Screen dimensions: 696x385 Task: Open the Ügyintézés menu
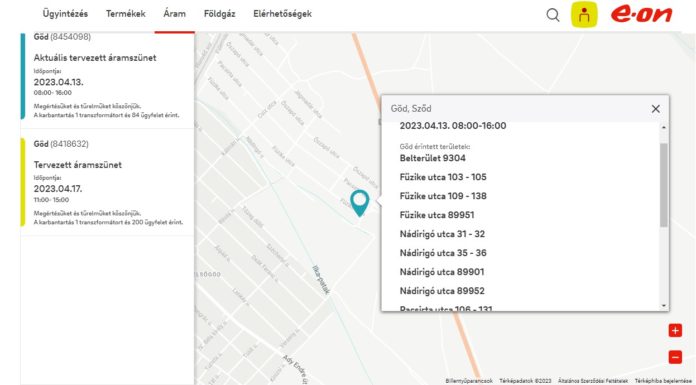coord(65,14)
